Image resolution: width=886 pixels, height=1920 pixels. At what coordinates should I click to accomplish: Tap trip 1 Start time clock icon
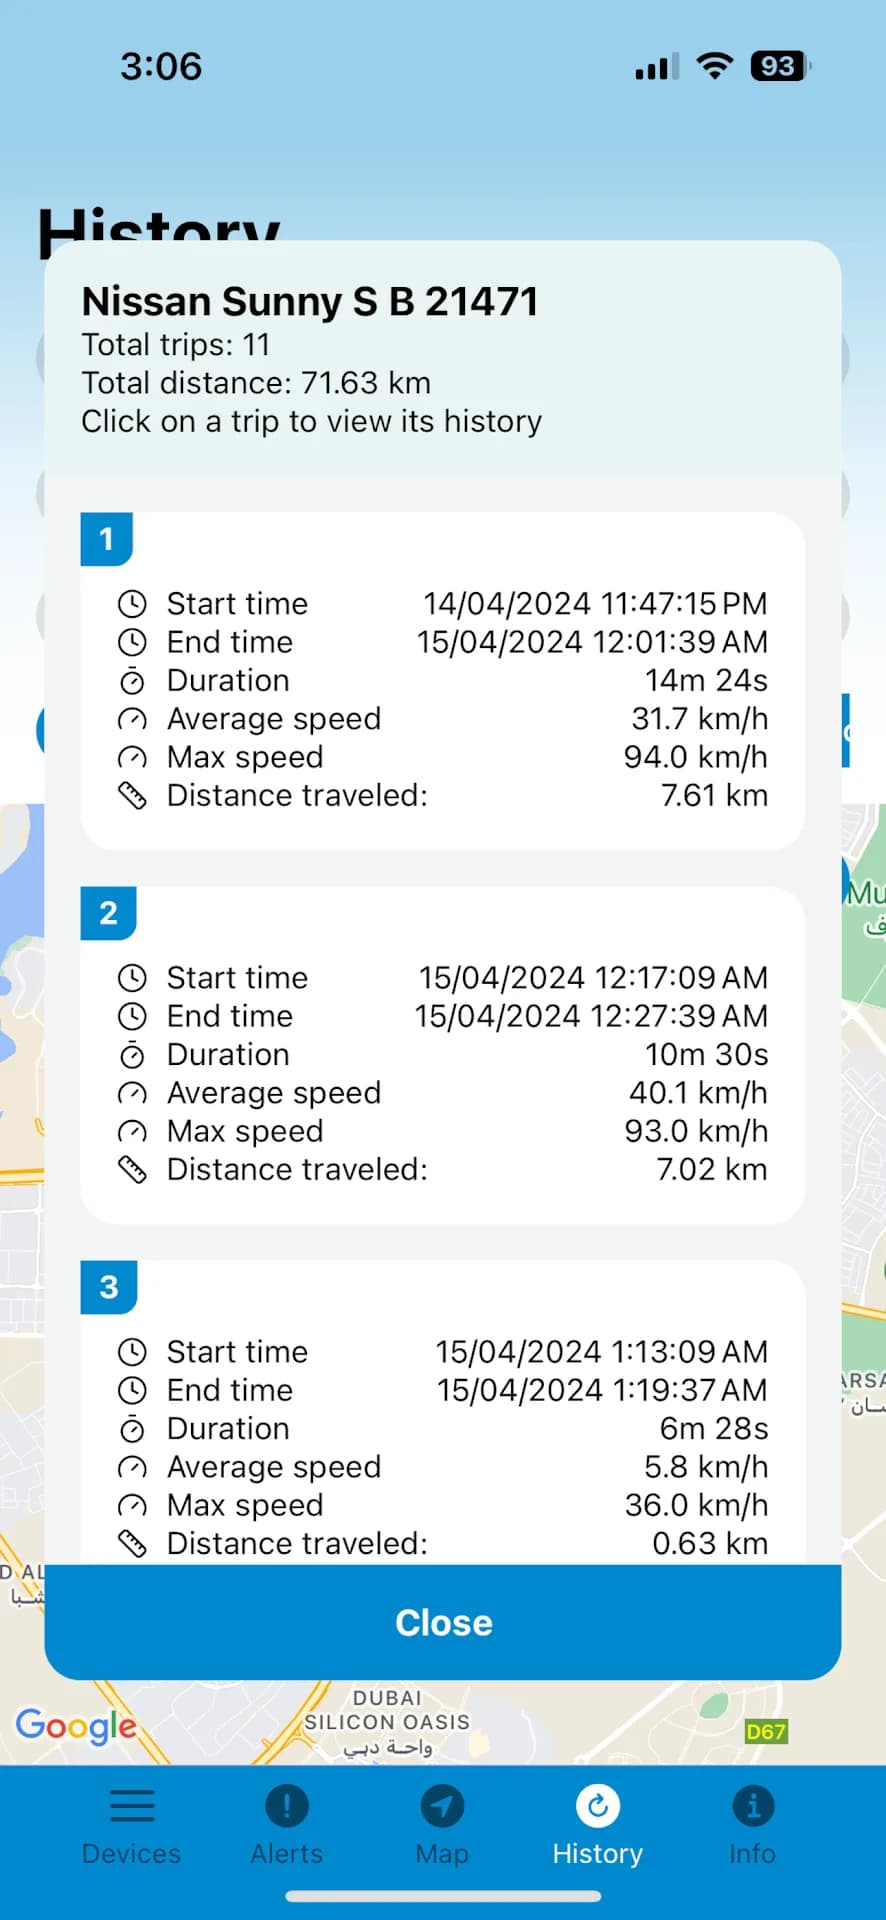[132, 604]
